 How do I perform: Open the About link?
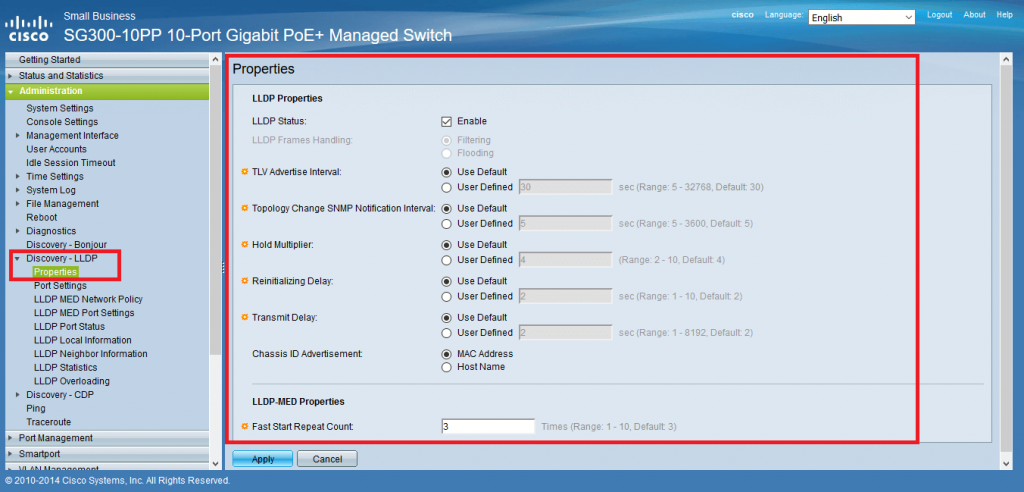(974, 15)
